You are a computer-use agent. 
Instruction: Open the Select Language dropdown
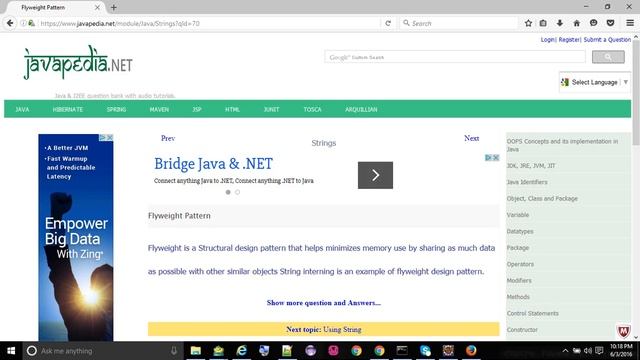pyautogui.click(x=595, y=82)
